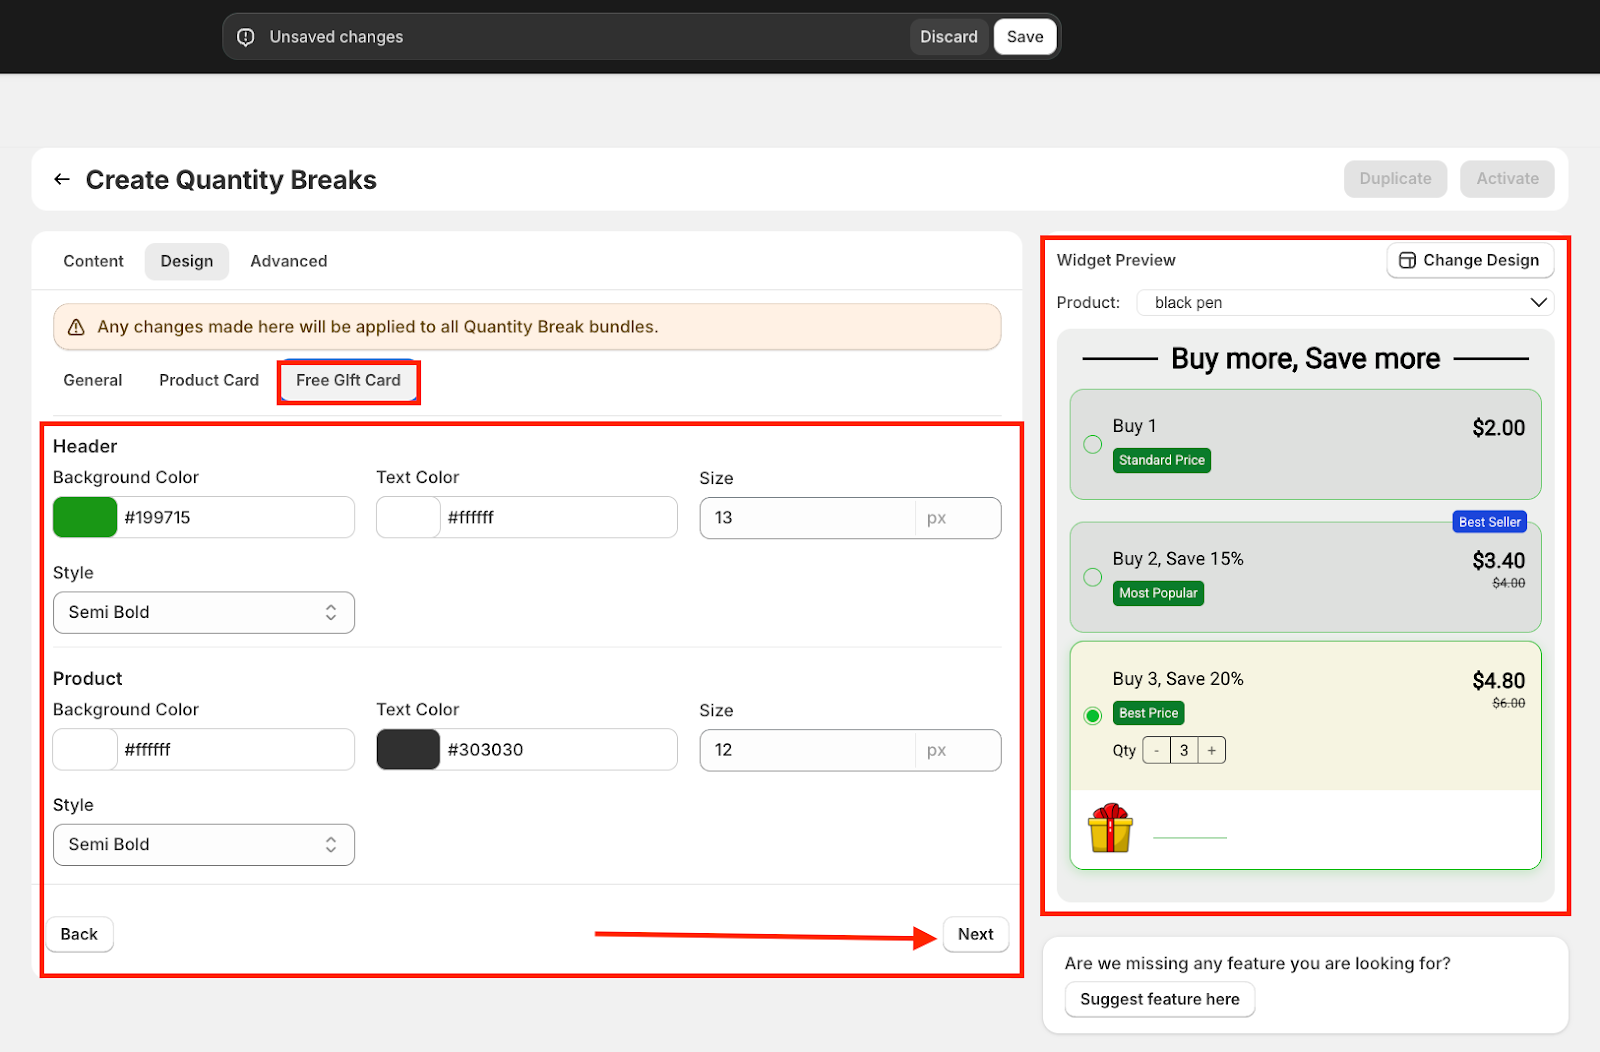Screen dimensions: 1600x1052
Task: Switch to the Product Card sub-tab
Action: (209, 380)
